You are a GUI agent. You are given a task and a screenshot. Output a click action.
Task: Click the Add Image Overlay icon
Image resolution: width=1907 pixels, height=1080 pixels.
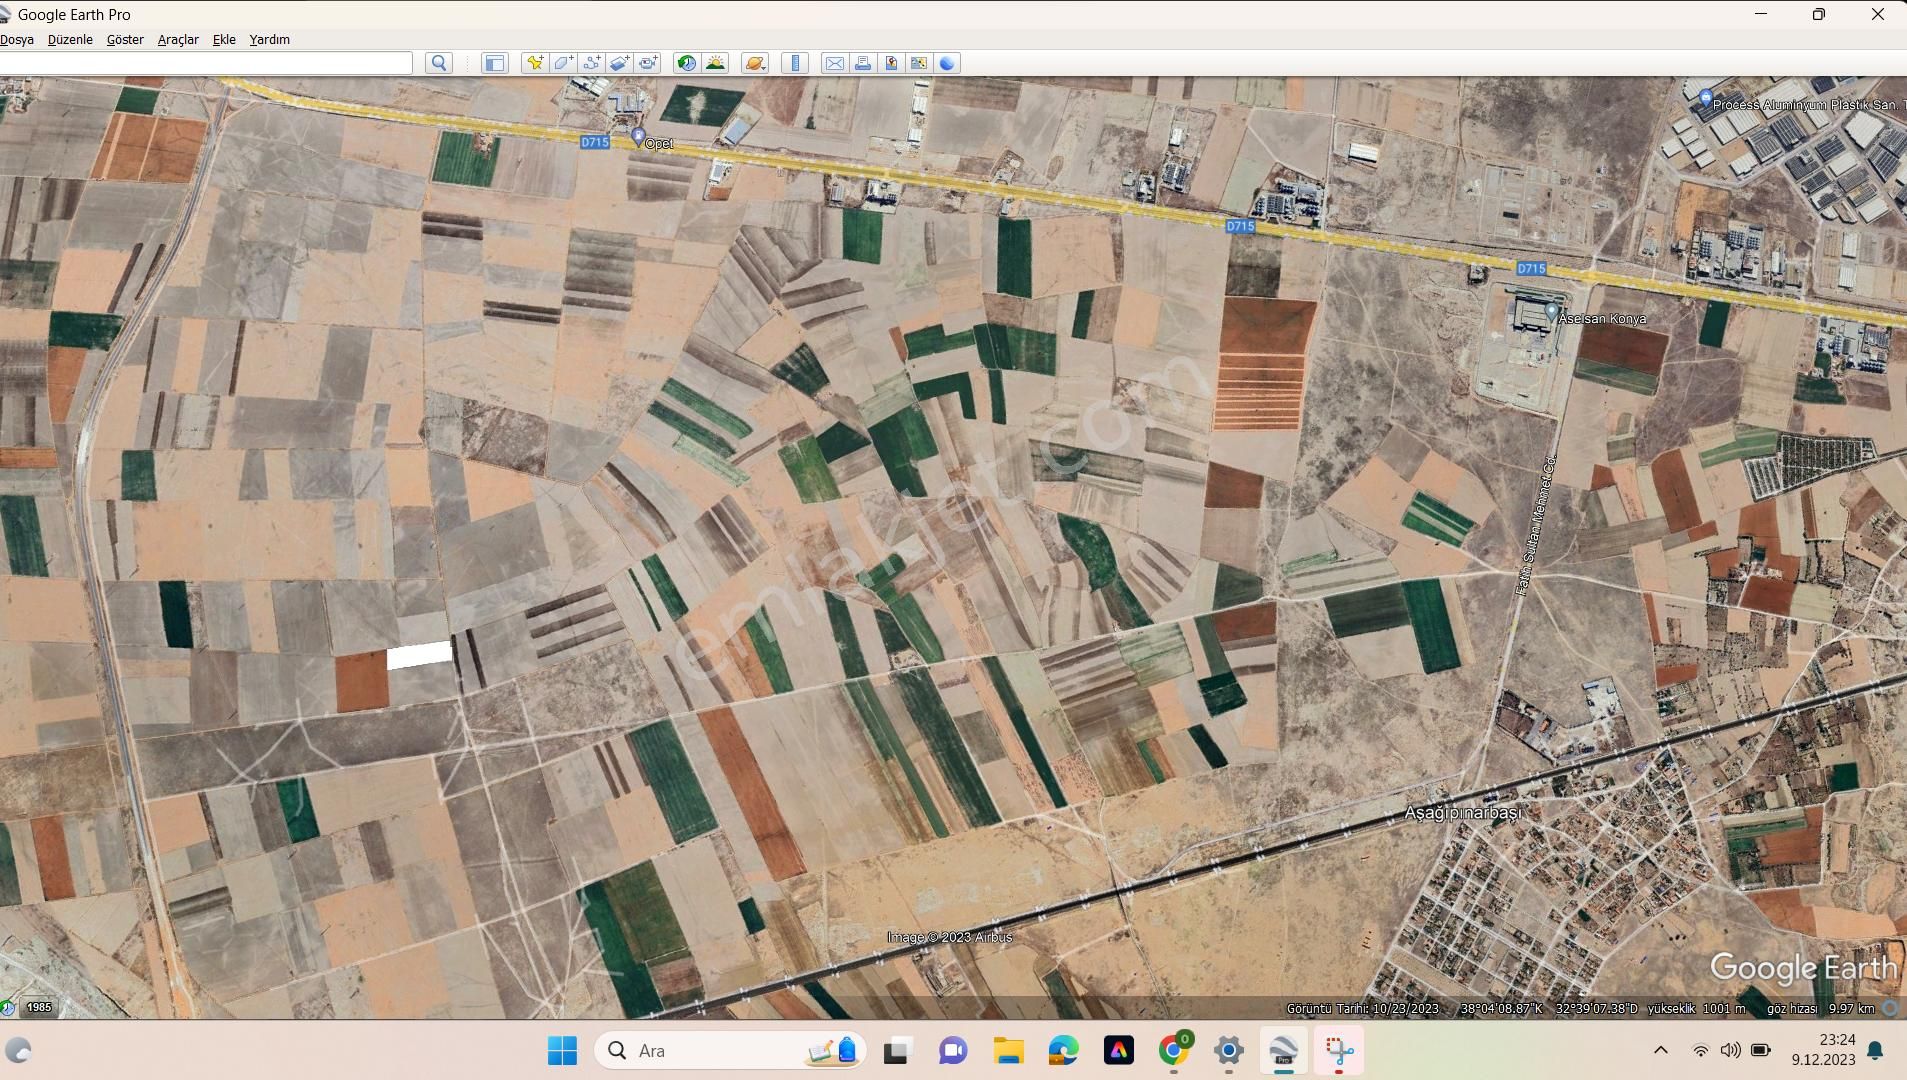tap(620, 63)
